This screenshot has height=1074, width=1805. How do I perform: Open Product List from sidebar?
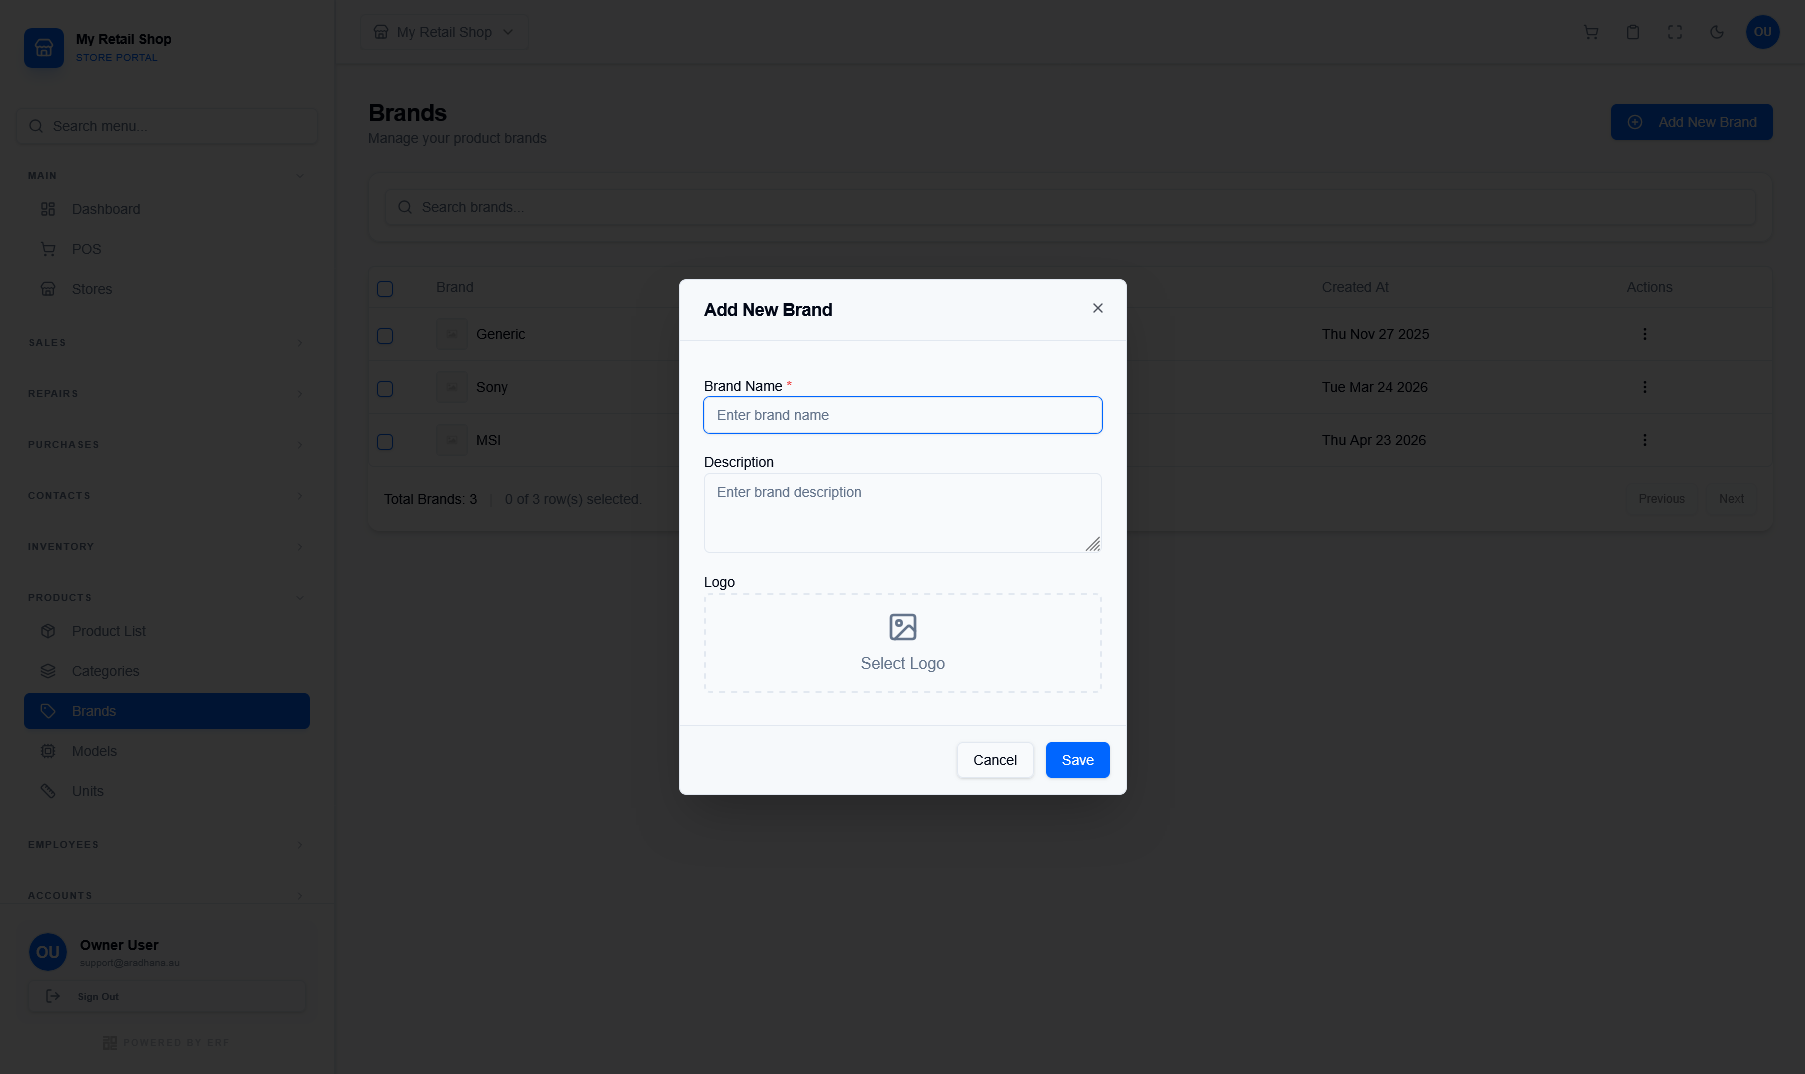coord(167,631)
